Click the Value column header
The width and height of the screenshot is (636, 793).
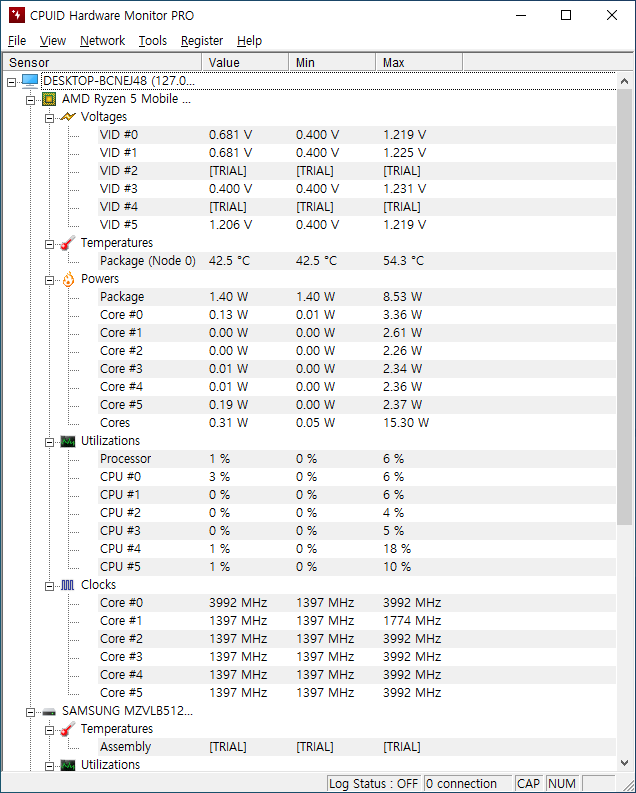coord(245,62)
